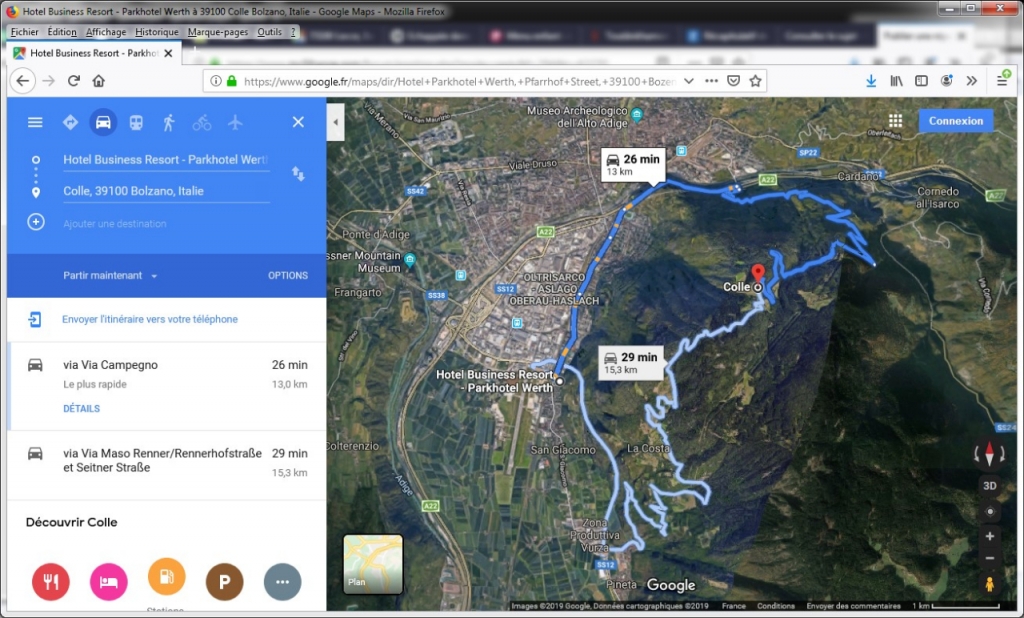Image resolution: width=1024 pixels, height=618 pixels.
Task: Open the Historique menu
Action: click(157, 31)
